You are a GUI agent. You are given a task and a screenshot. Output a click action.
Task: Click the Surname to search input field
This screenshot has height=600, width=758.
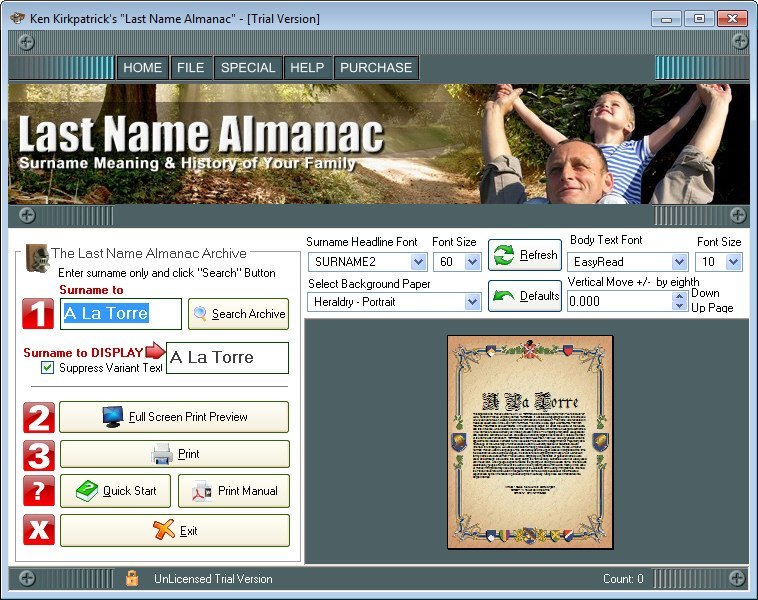coord(121,314)
